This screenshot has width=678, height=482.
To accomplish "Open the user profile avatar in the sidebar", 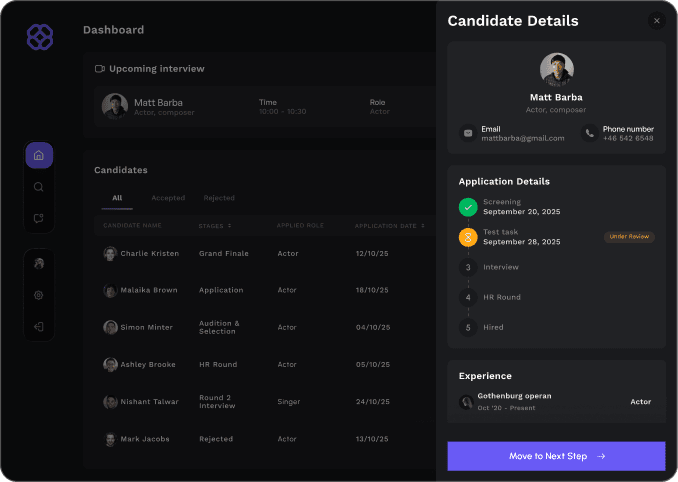I will 39,264.
